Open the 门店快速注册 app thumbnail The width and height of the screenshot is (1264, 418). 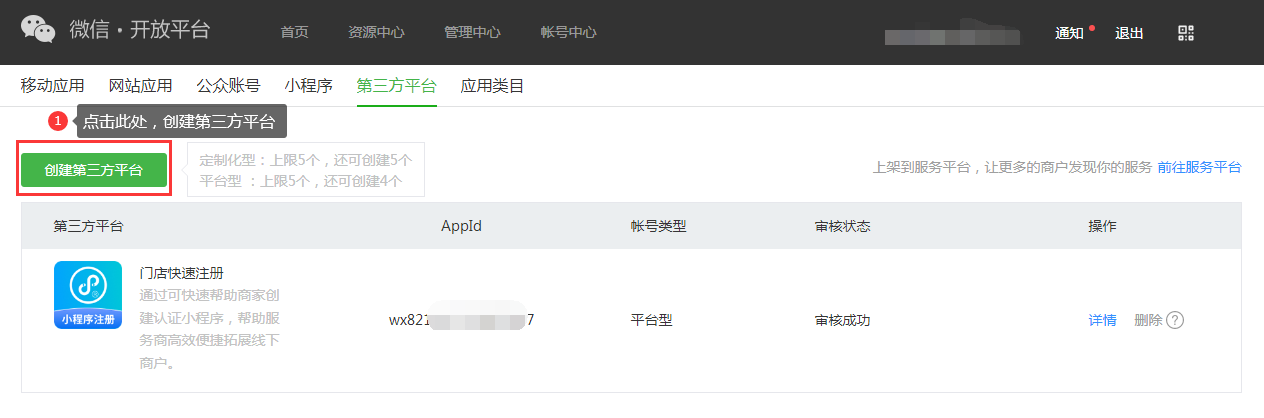88,296
